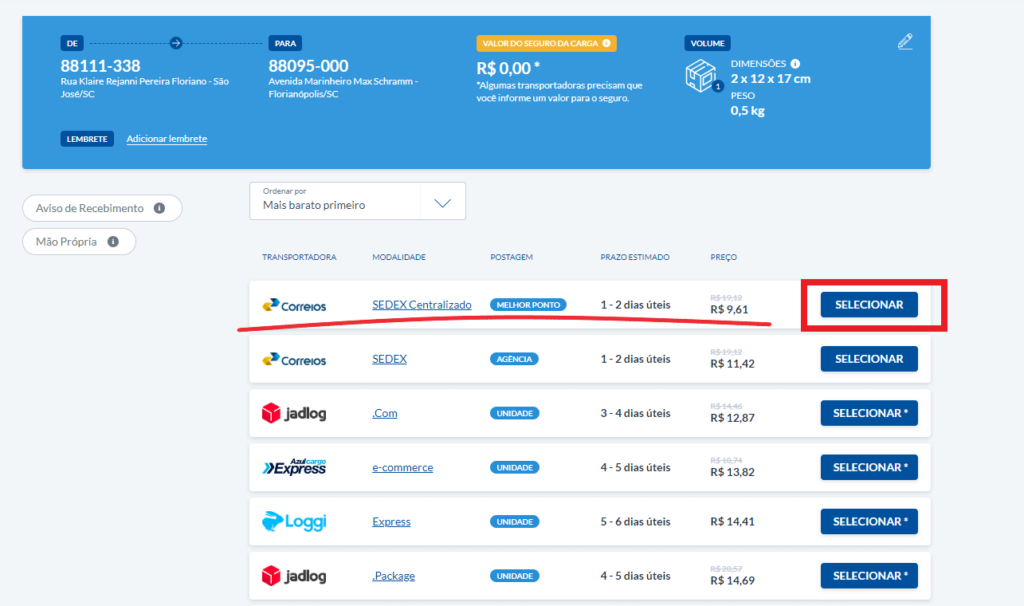
Task: Click the Agência badge
Action: 515,359
